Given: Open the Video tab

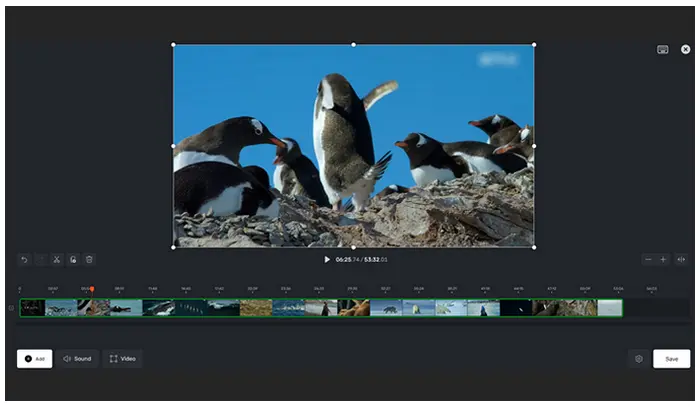Looking at the screenshot, I should click(x=122, y=358).
